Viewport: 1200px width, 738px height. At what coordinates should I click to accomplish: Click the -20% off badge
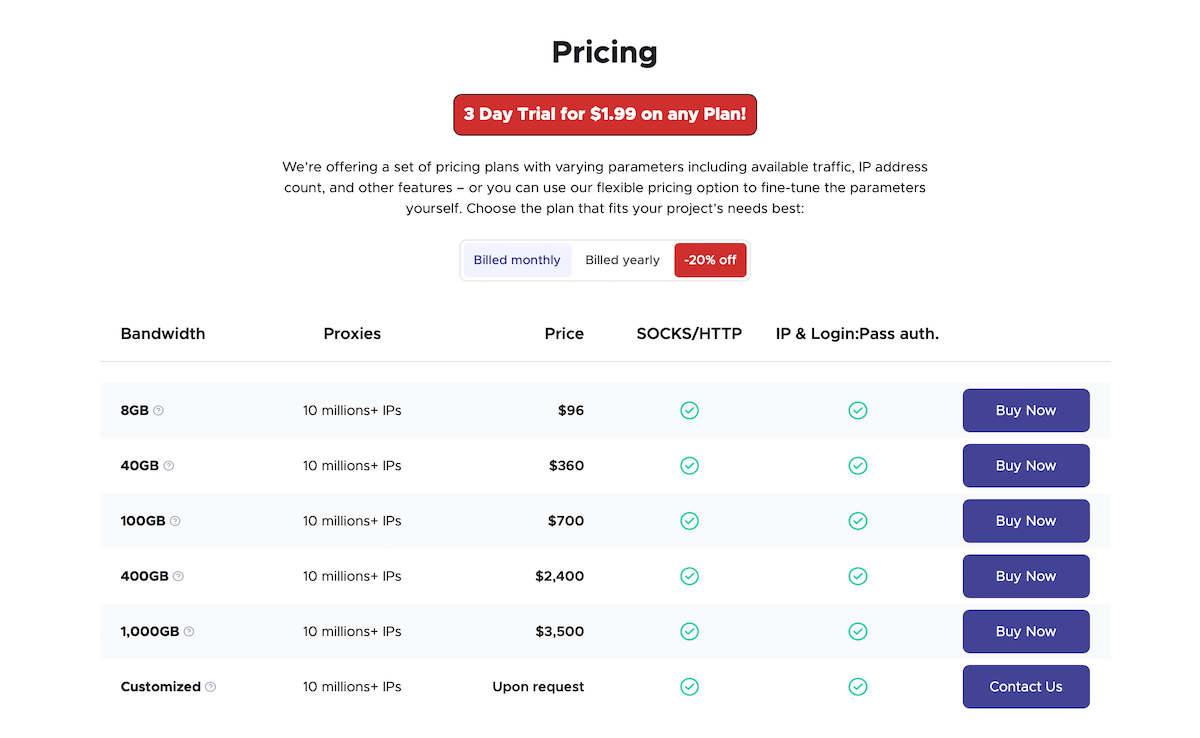[x=711, y=260]
